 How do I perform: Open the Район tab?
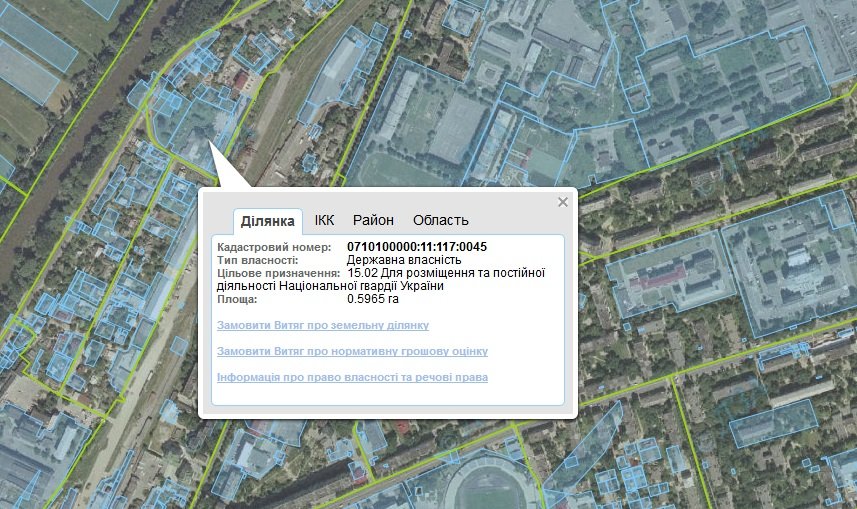[x=373, y=220]
